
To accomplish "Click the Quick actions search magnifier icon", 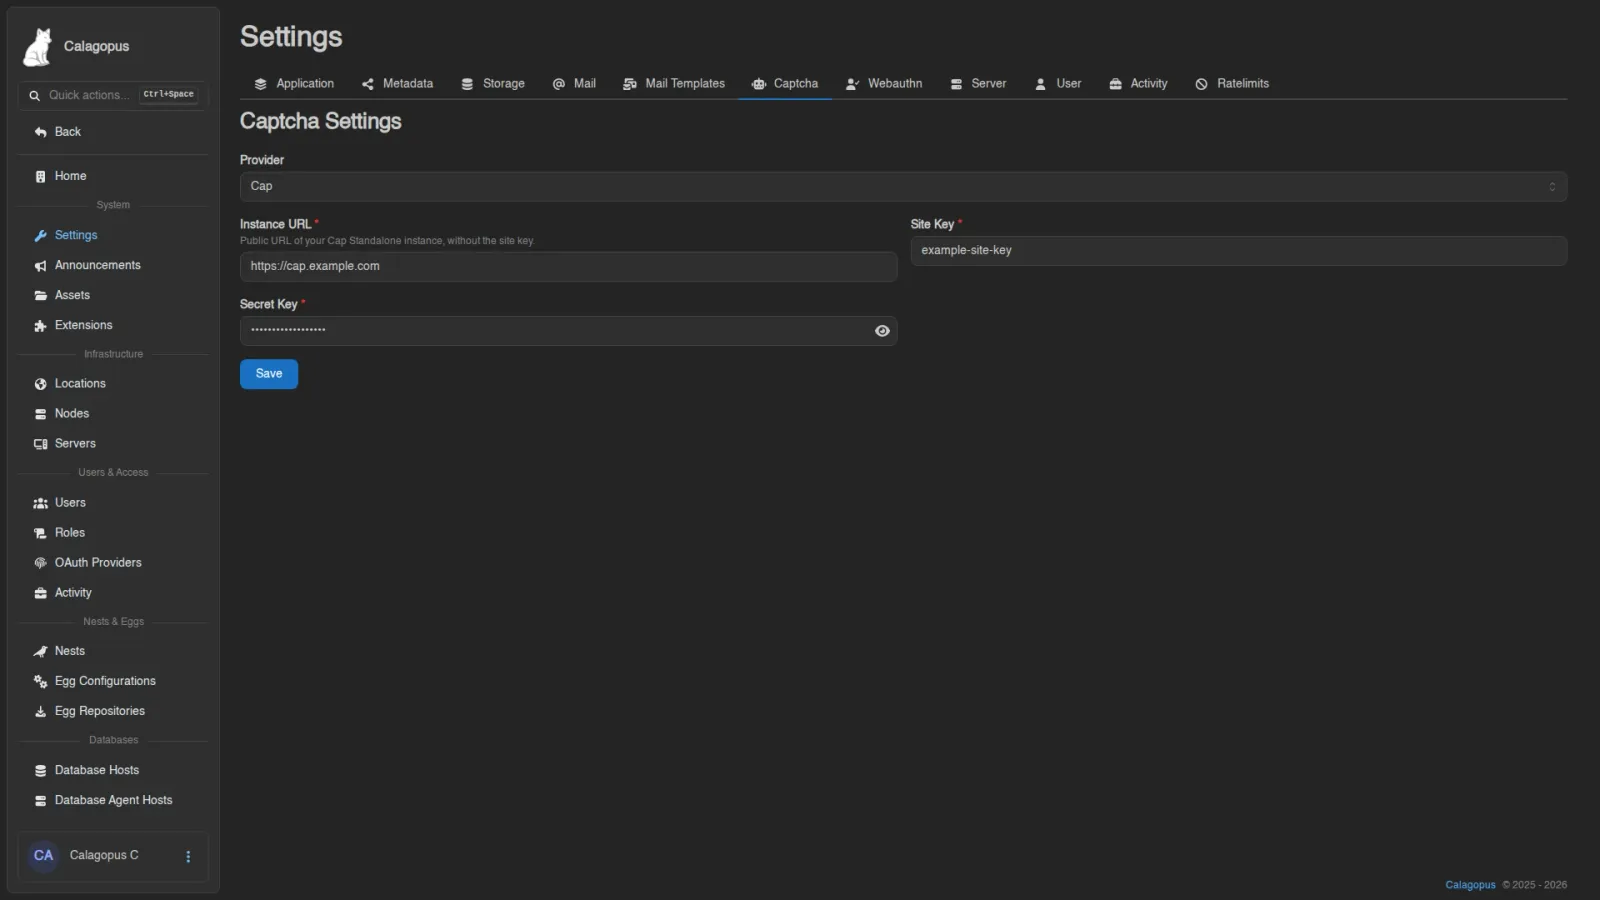I will point(35,95).
